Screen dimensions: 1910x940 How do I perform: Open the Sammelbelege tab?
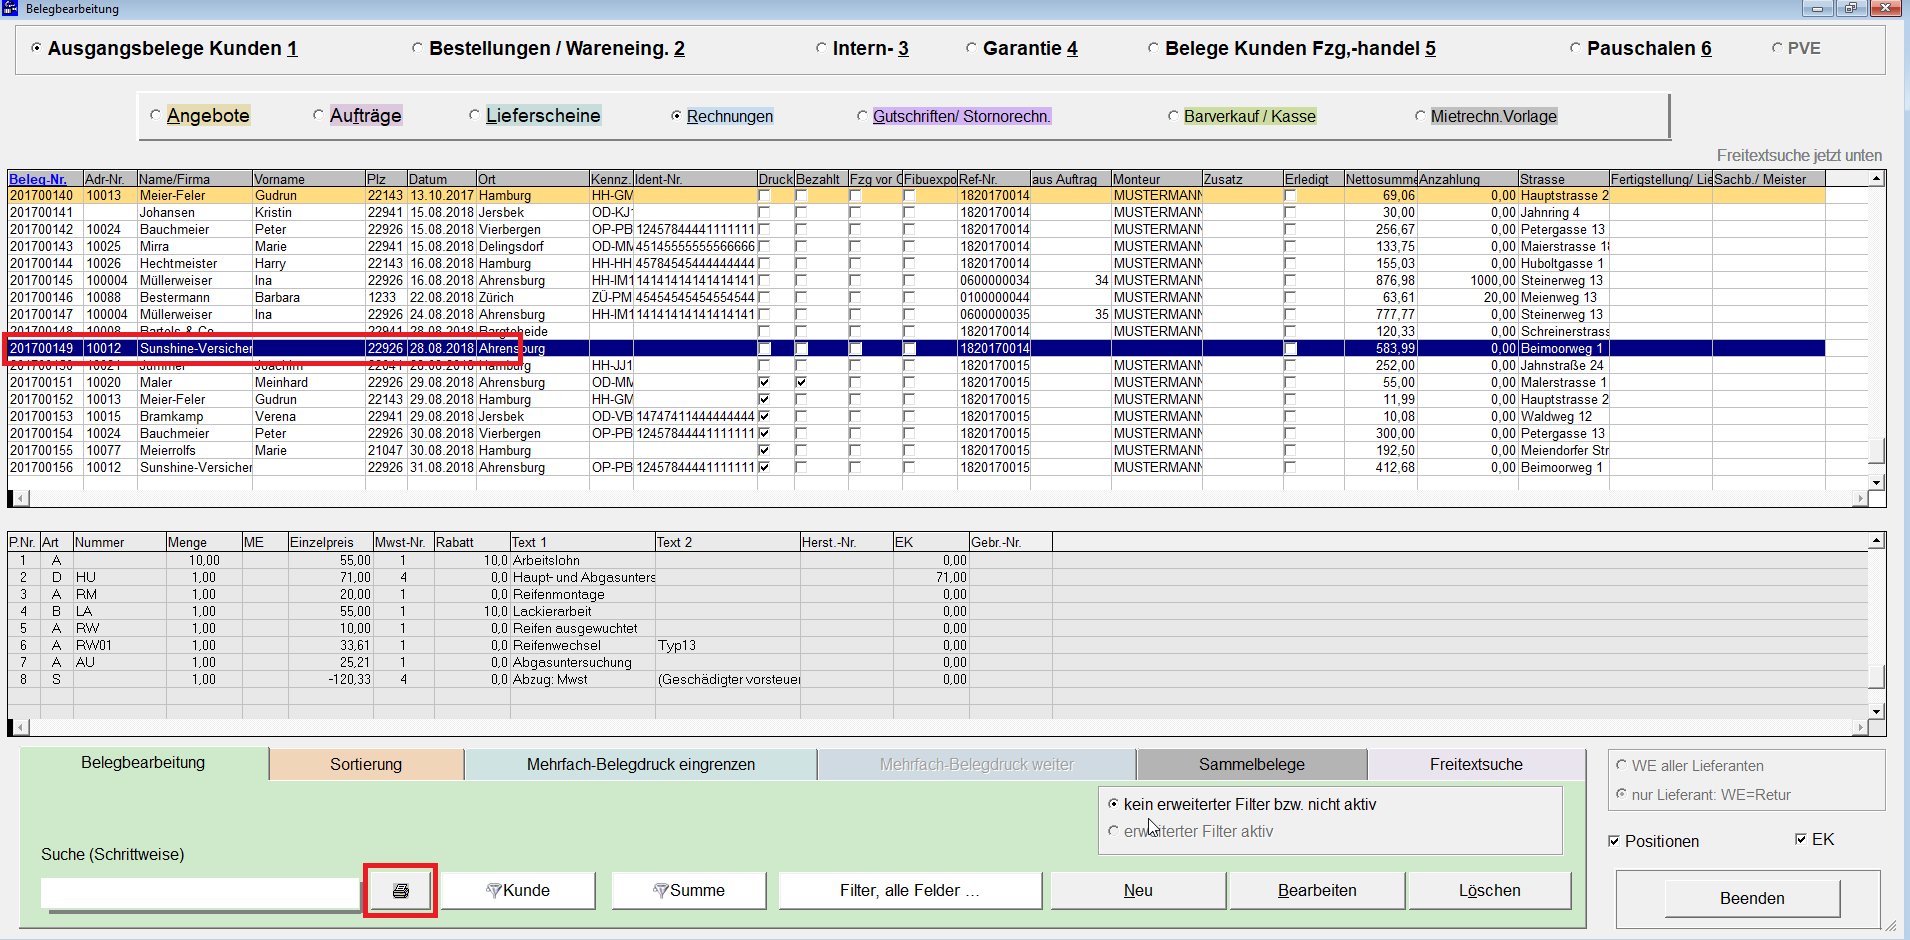click(x=1252, y=765)
